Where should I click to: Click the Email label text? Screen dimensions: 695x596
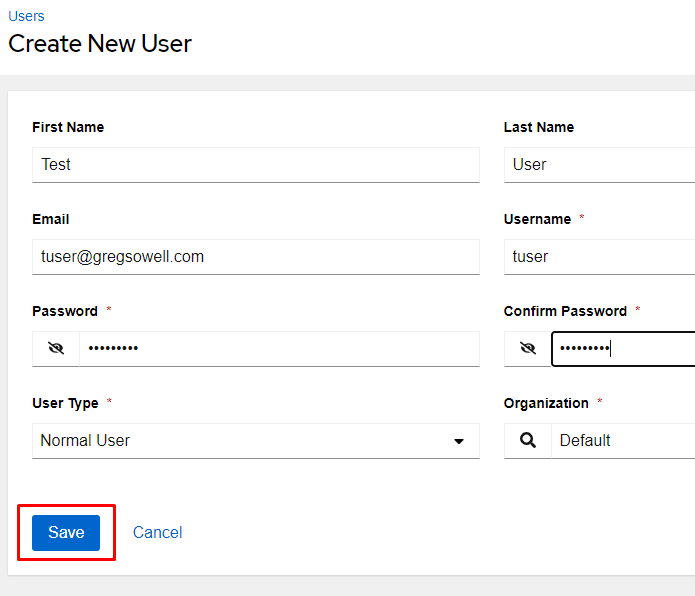click(51, 219)
